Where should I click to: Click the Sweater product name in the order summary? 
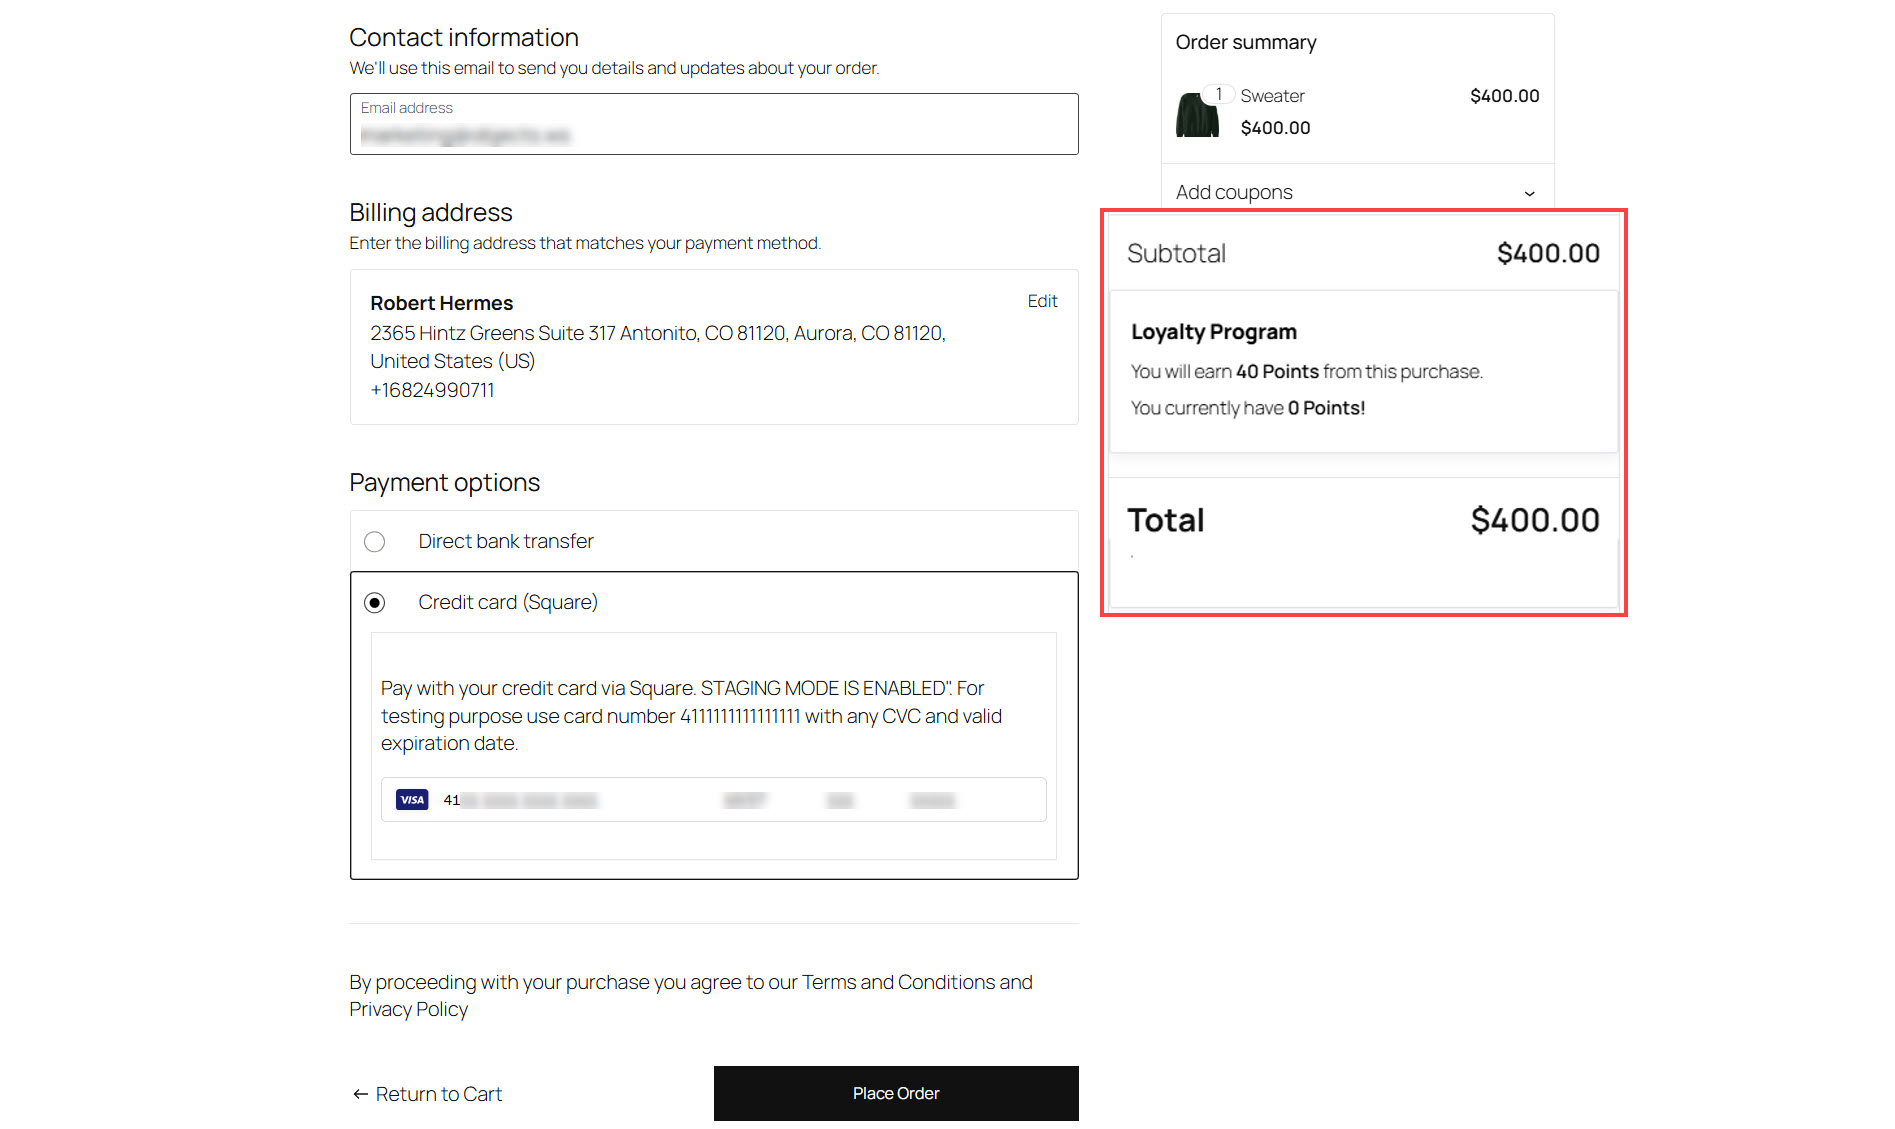(1272, 96)
